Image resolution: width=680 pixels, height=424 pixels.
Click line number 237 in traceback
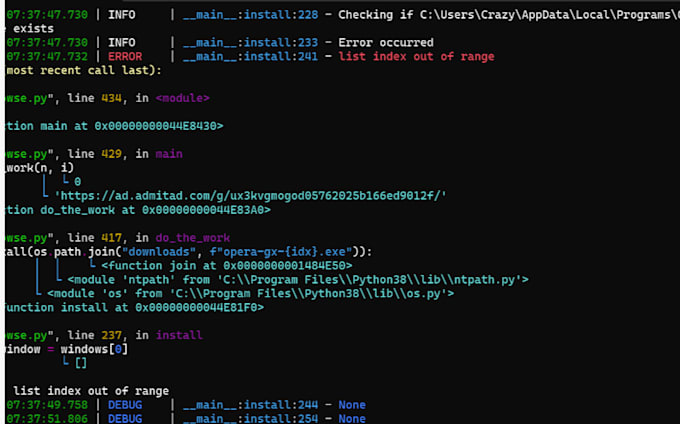tap(111, 335)
